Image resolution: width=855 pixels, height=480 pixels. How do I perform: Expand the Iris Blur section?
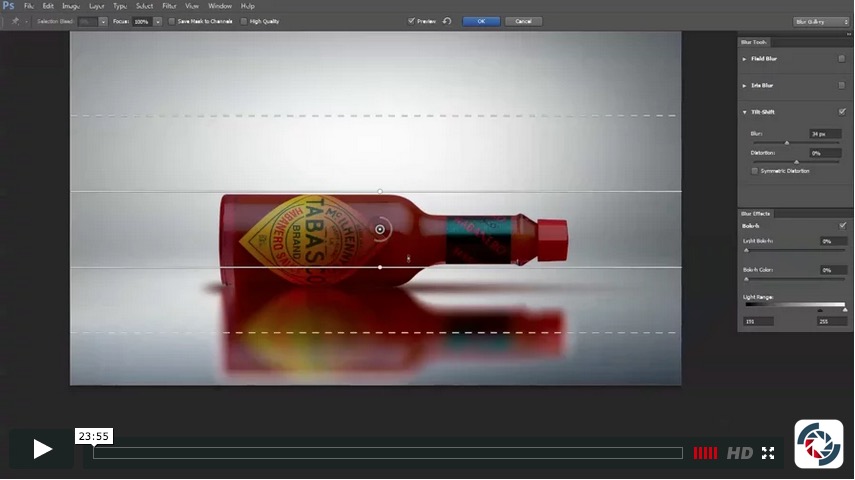[744, 85]
